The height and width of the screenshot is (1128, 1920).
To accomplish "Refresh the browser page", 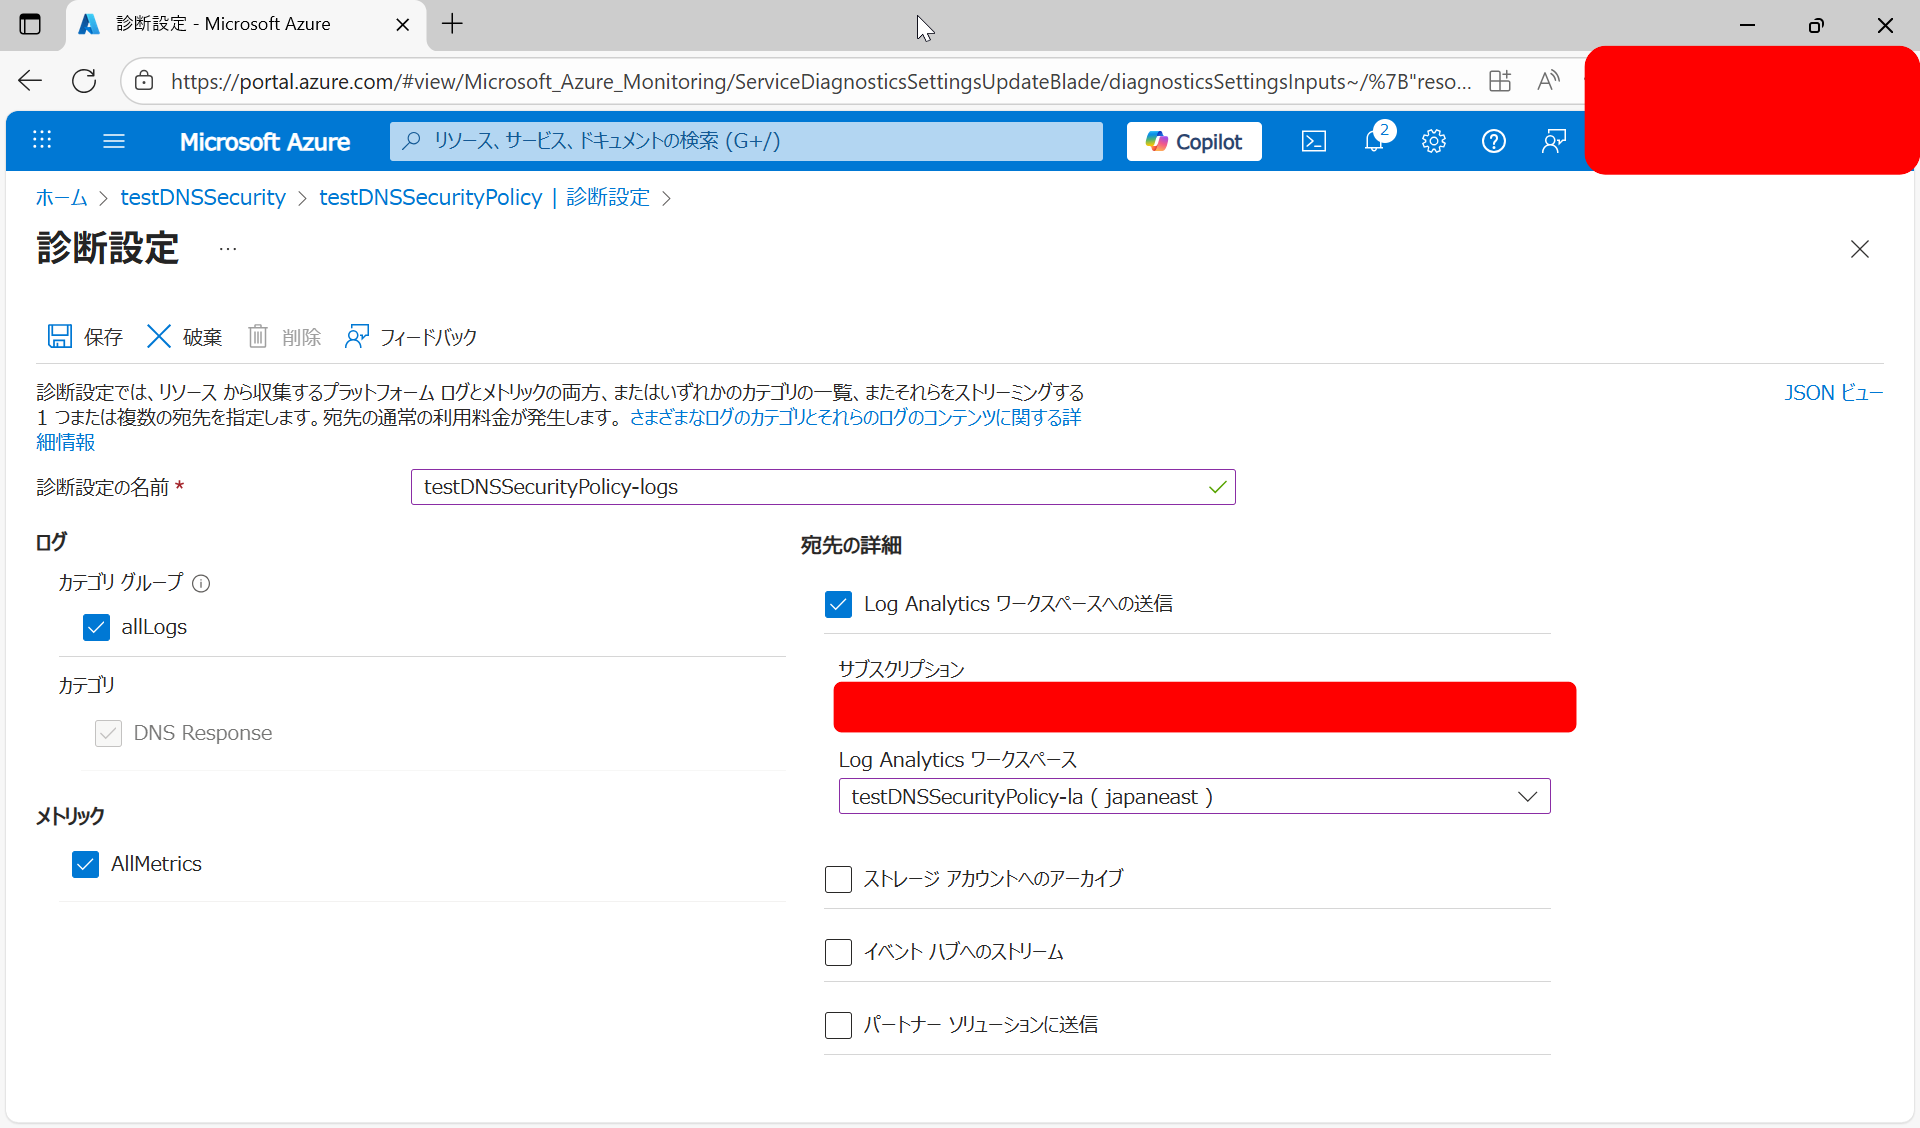I will click(84, 81).
